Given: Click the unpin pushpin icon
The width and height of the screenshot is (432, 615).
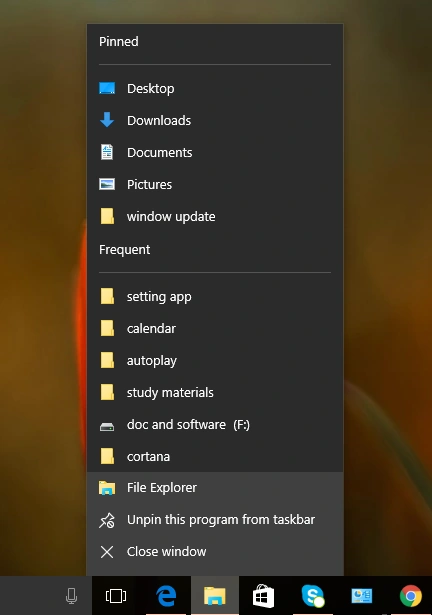Looking at the screenshot, I should pos(107,520).
